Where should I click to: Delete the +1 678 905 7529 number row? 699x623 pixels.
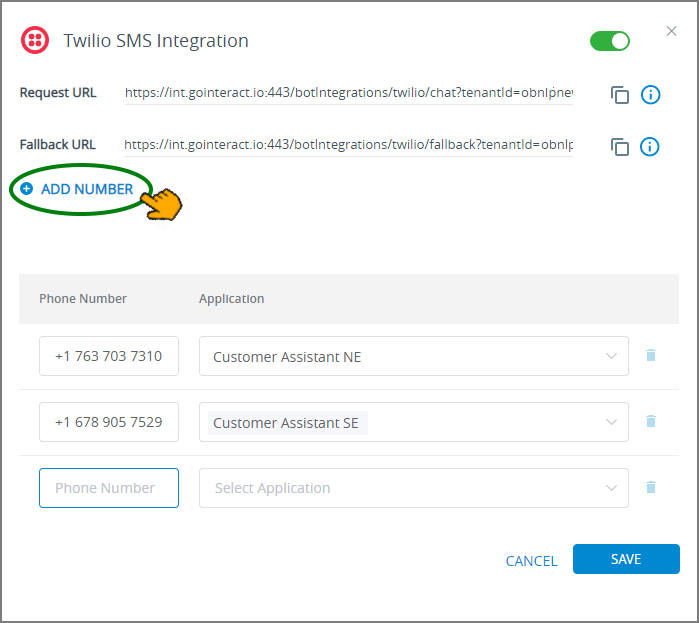651,421
